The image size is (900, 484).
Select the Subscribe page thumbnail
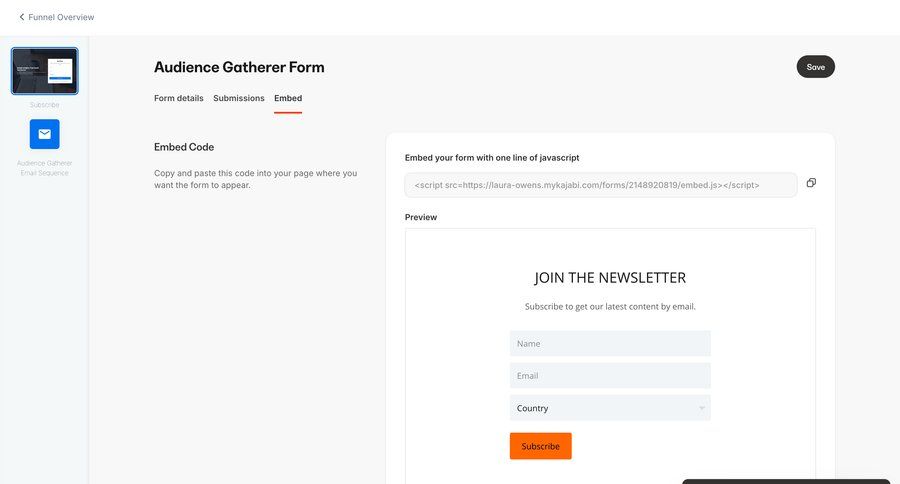tap(44, 71)
